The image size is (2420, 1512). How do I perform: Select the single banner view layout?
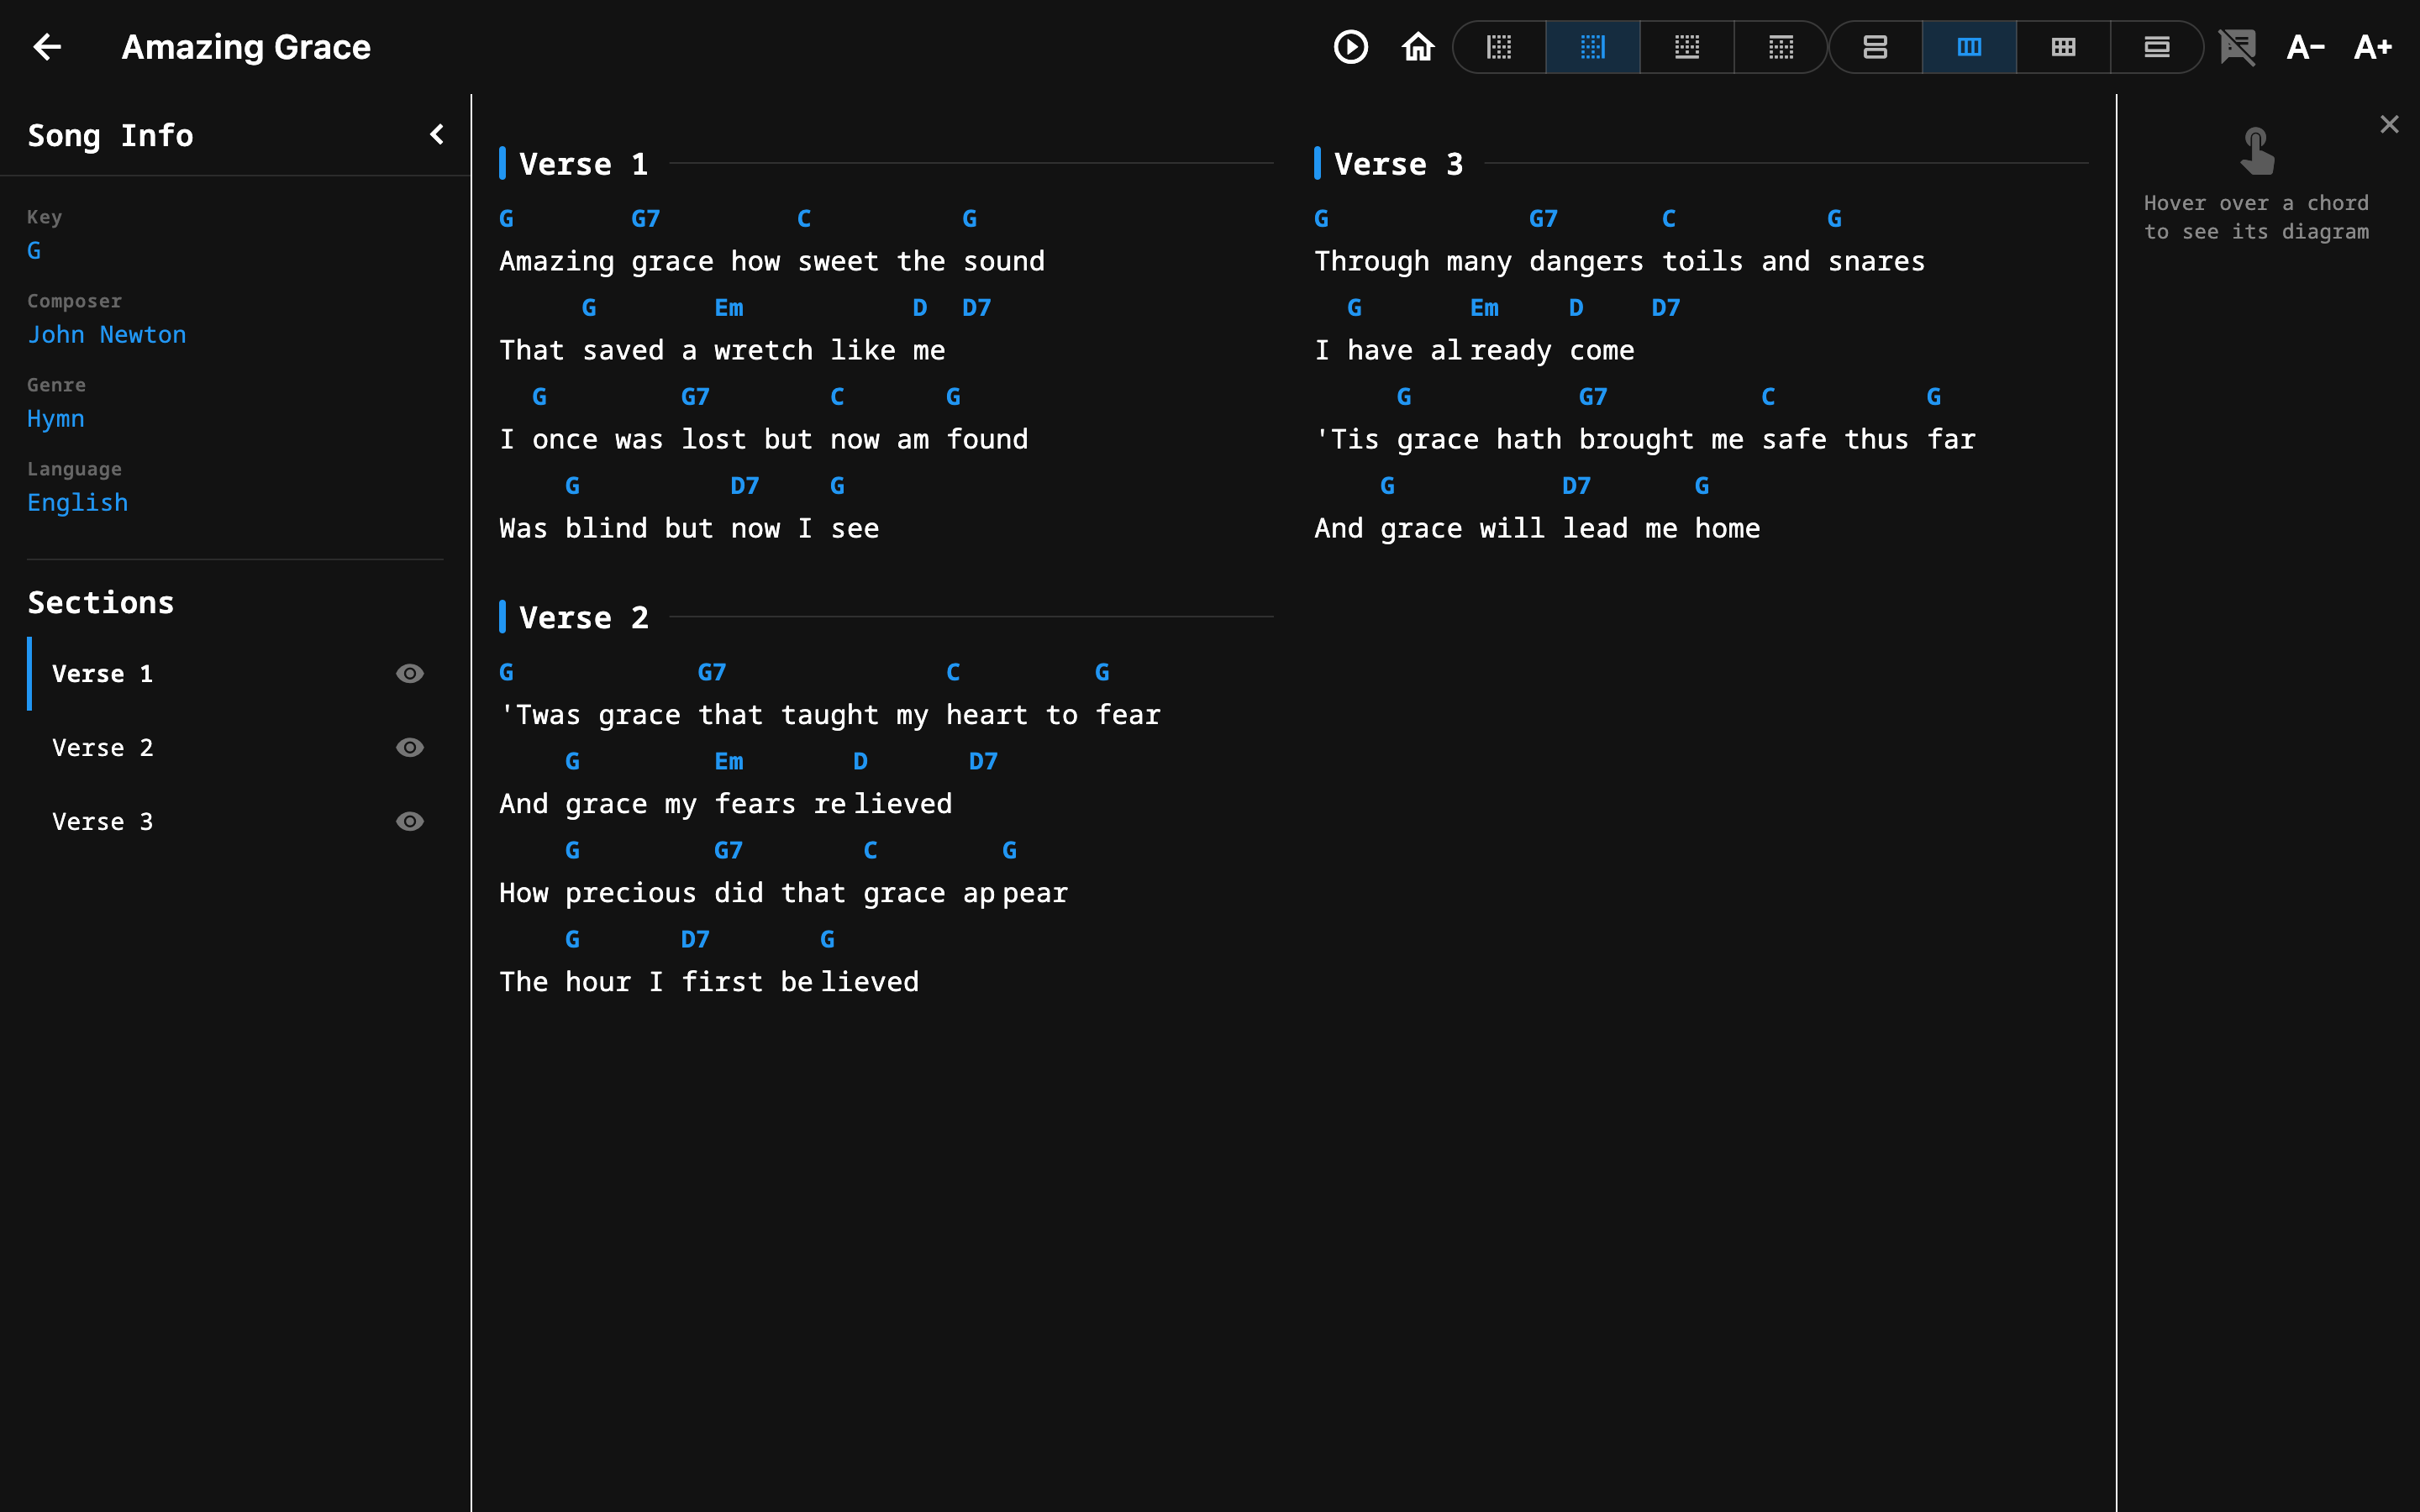(x=2155, y=46)
